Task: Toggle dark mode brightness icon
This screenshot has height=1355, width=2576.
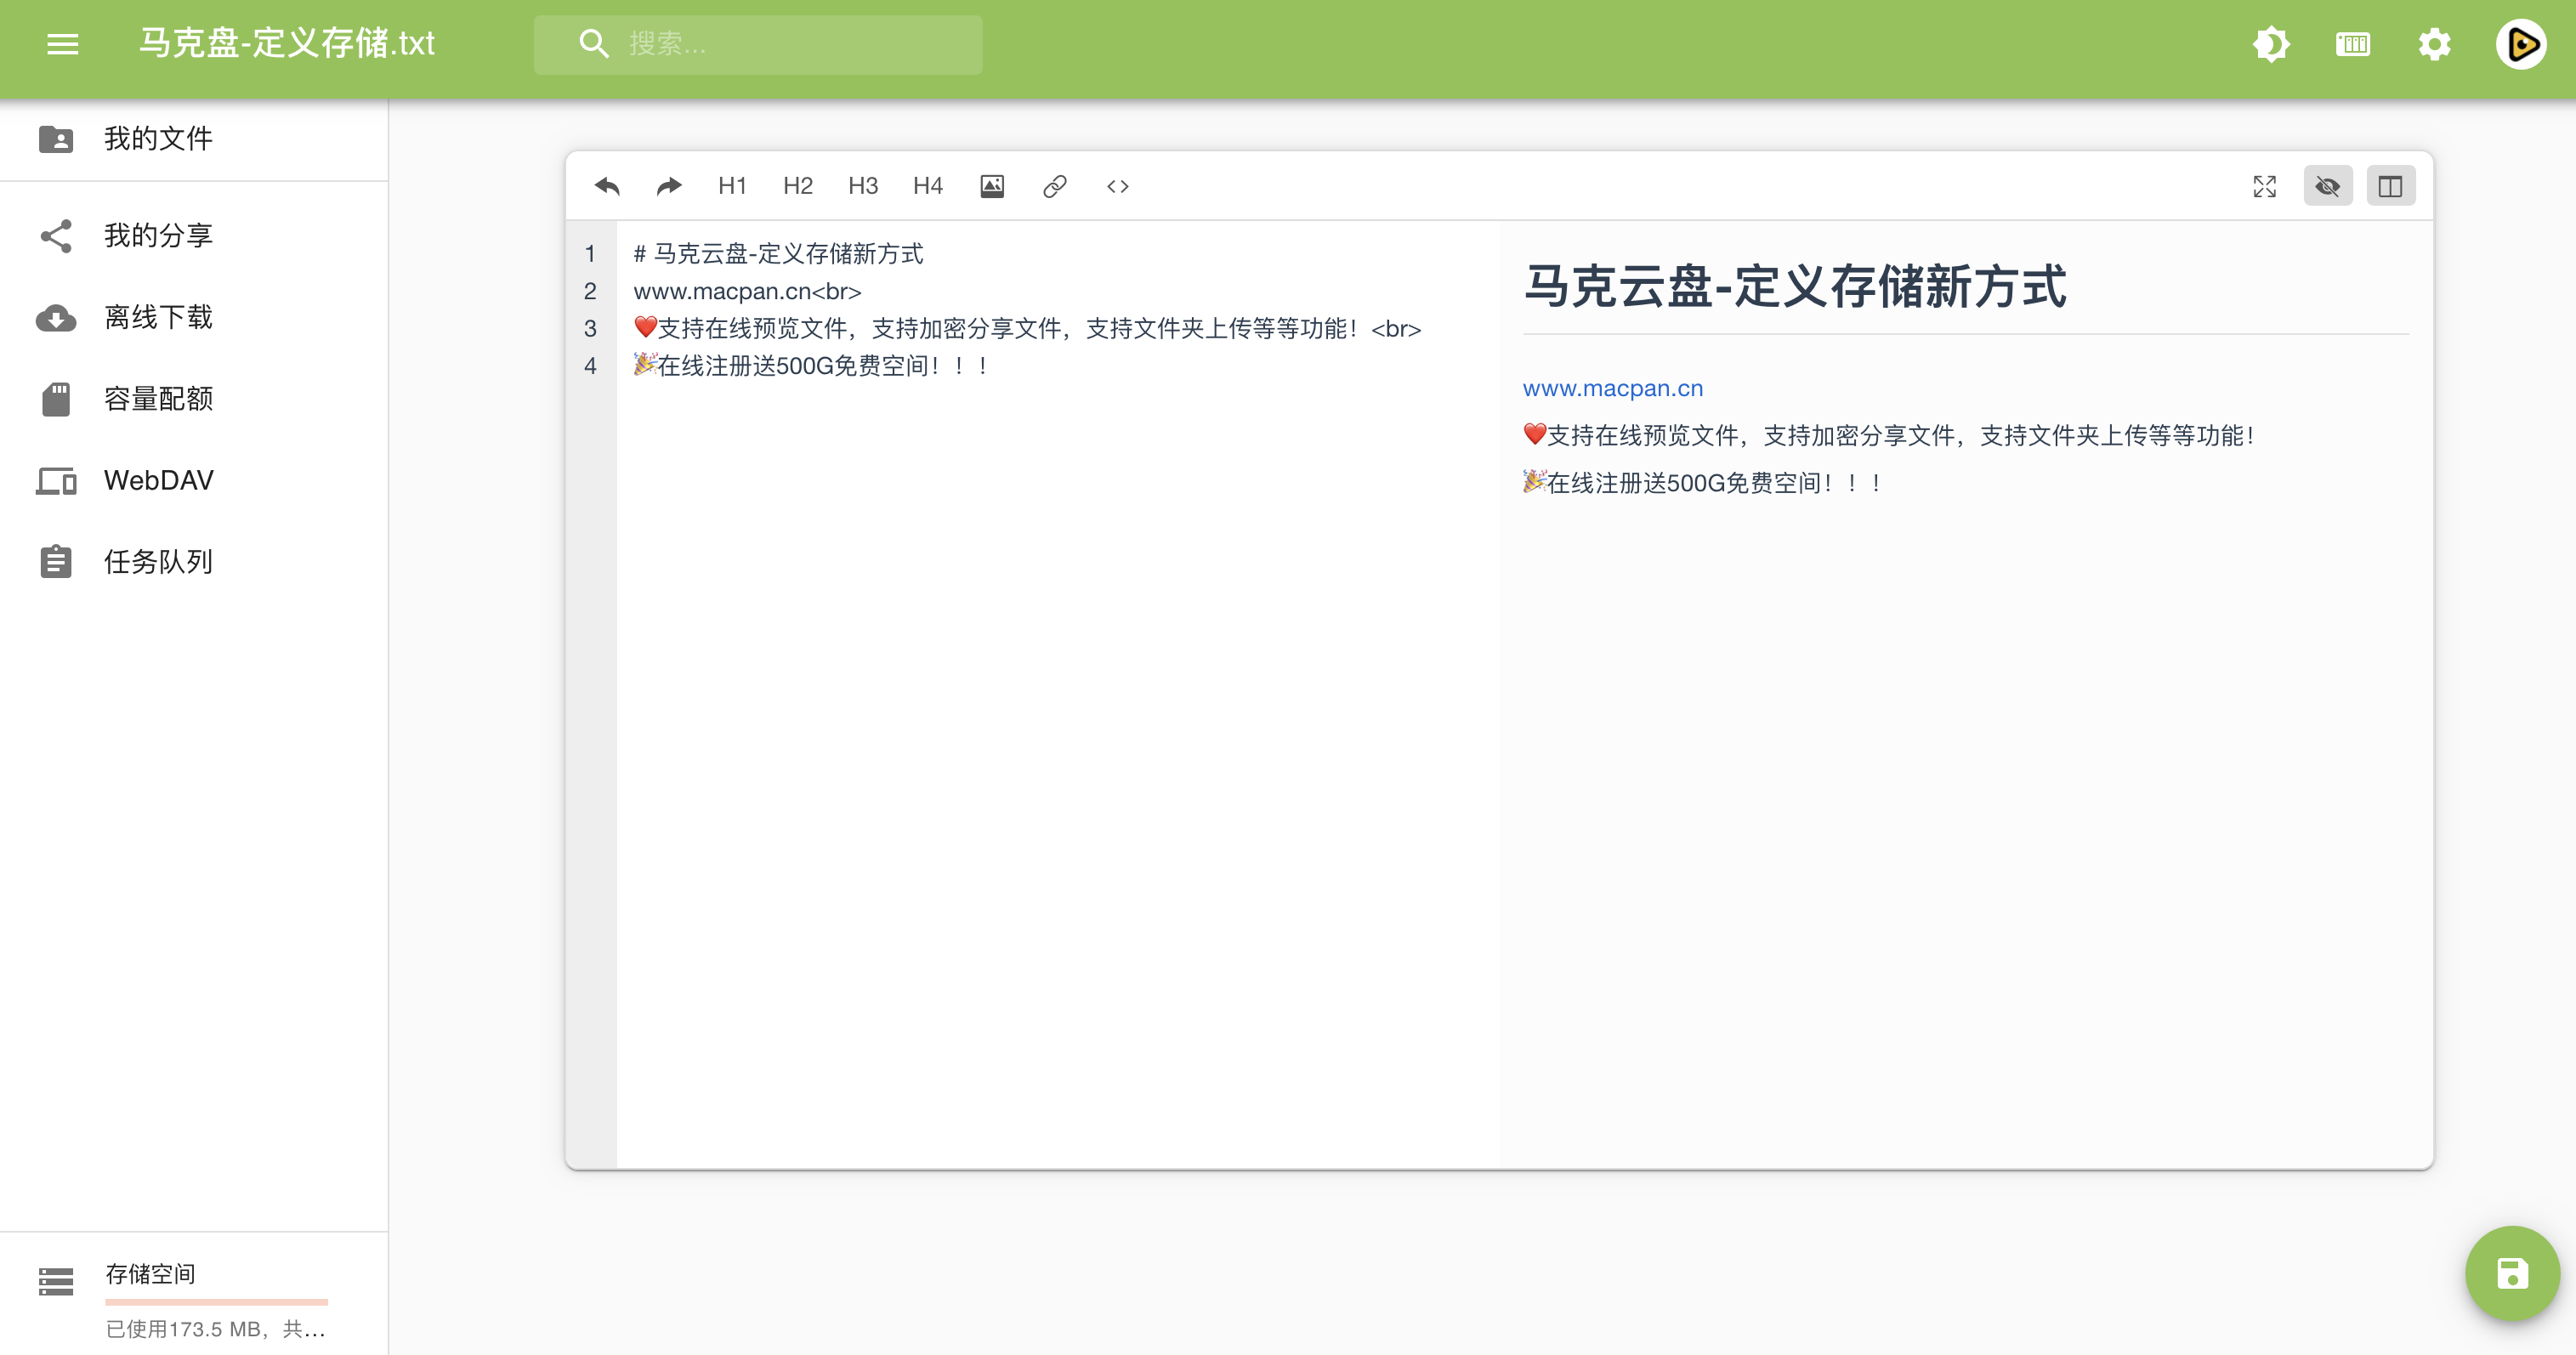Action: 2270,44
